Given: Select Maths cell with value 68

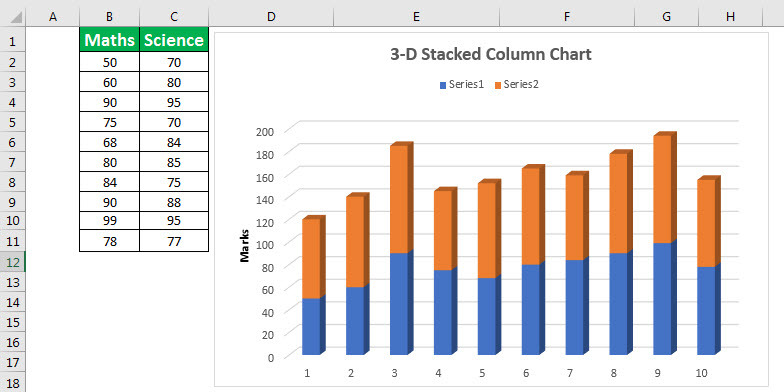Looking at the screenshot, I should click(x=110, y=142).
